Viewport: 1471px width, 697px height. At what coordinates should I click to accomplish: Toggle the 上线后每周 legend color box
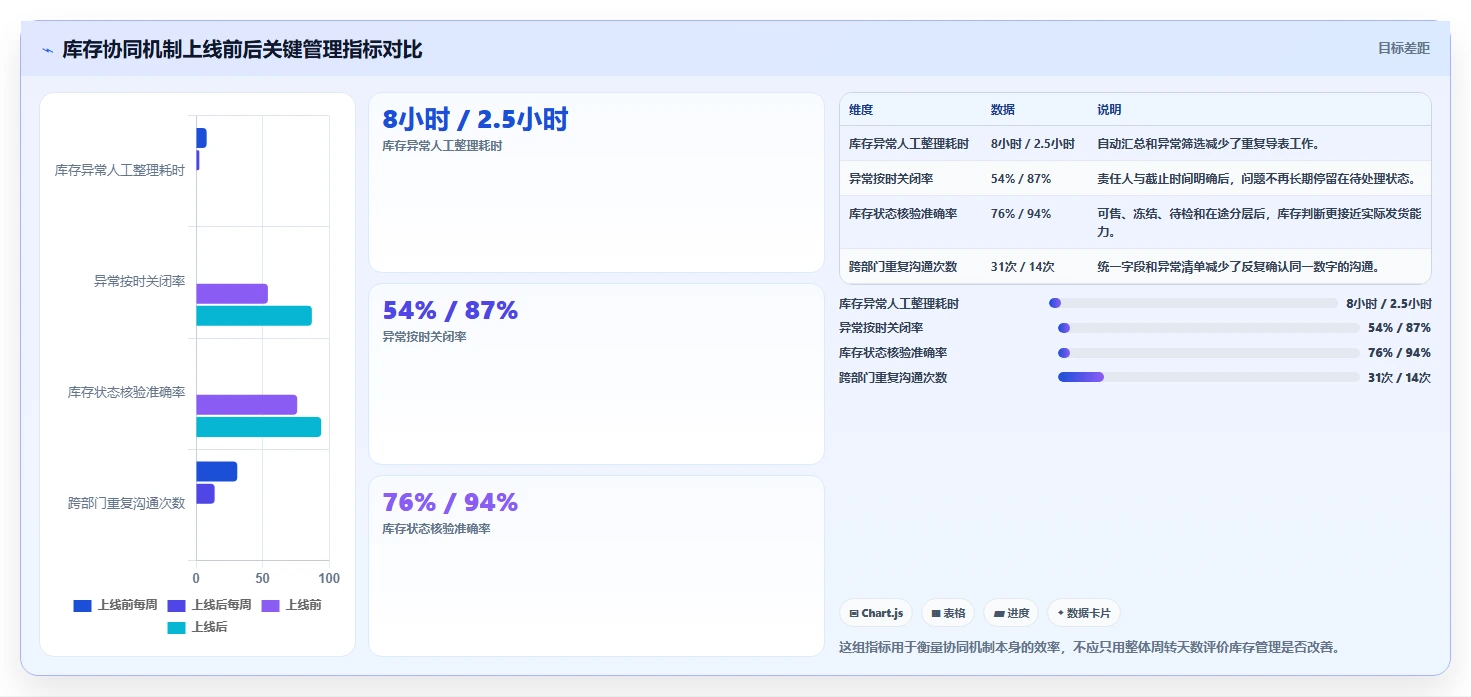[x=176, y=605]
